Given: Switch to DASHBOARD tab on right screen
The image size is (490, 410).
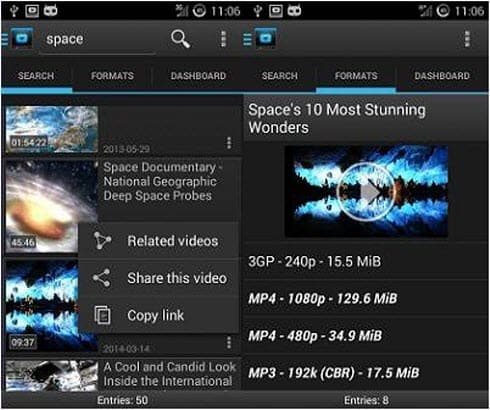Looking at the screenshot, I should click(x=442, y=76).
